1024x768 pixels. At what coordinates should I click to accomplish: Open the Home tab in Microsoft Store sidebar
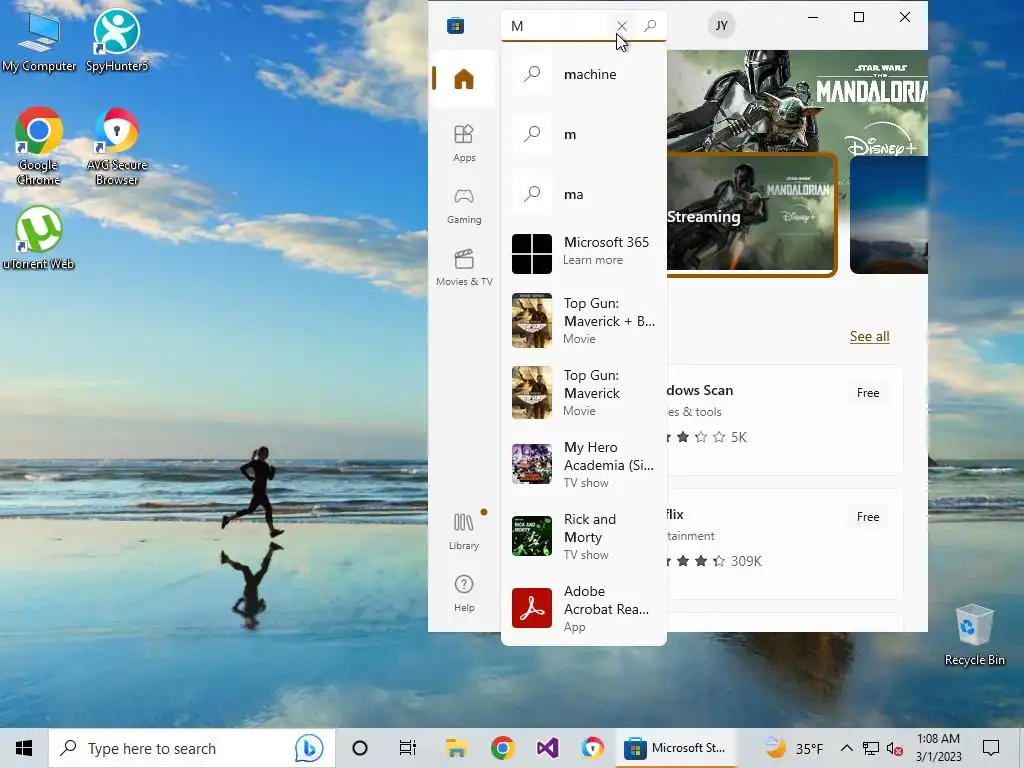(464, 79)
